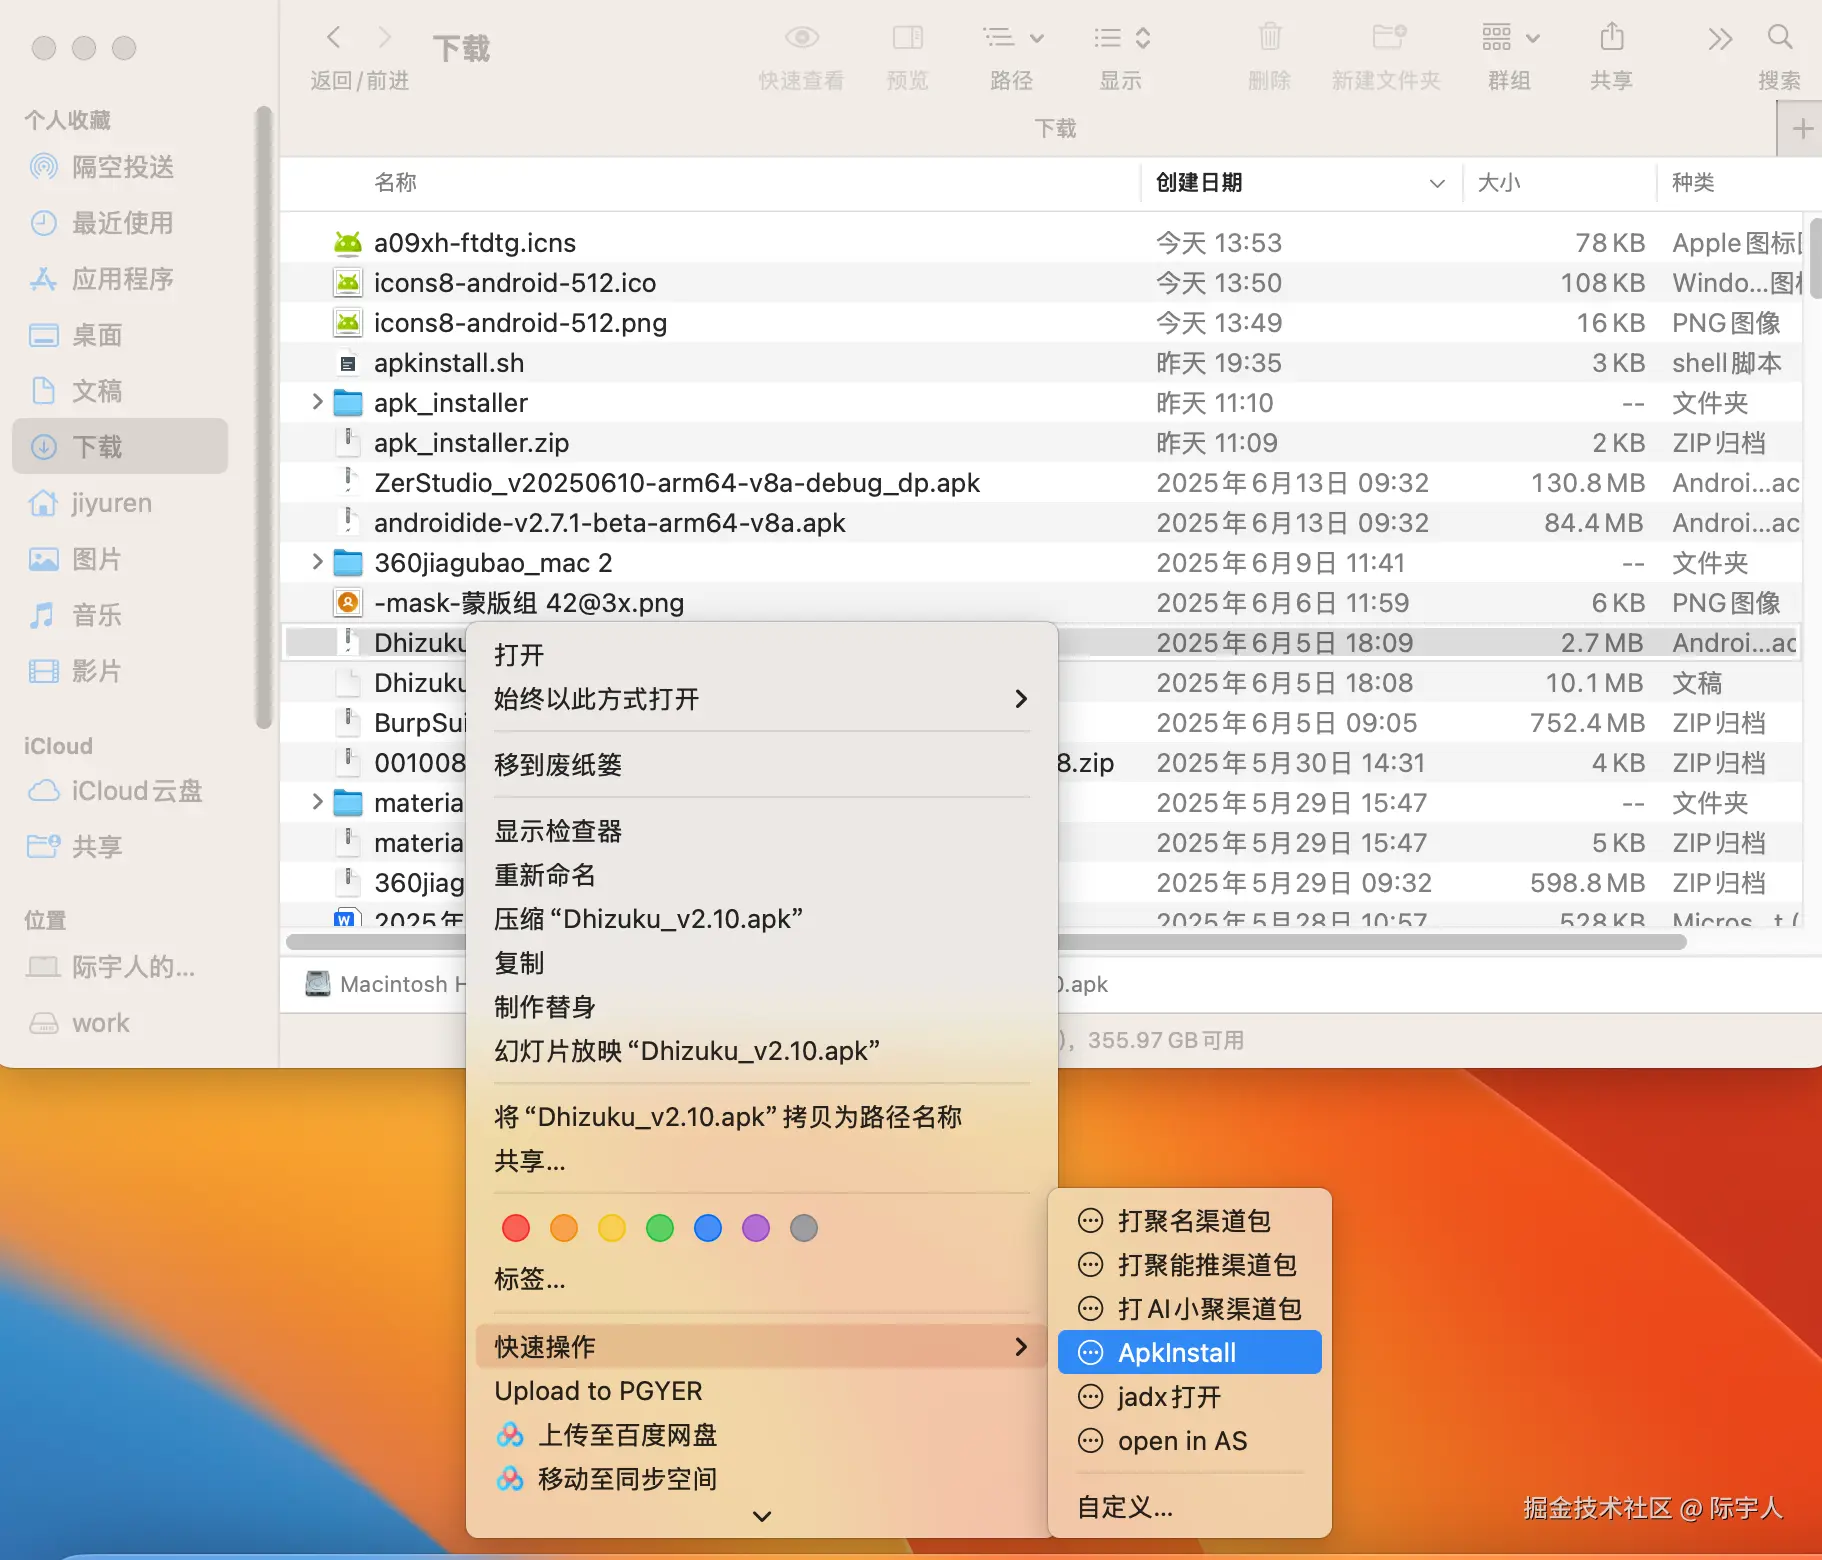
Task: Toggle sort order on creation date column
Action: click(x=1437, y=183)
